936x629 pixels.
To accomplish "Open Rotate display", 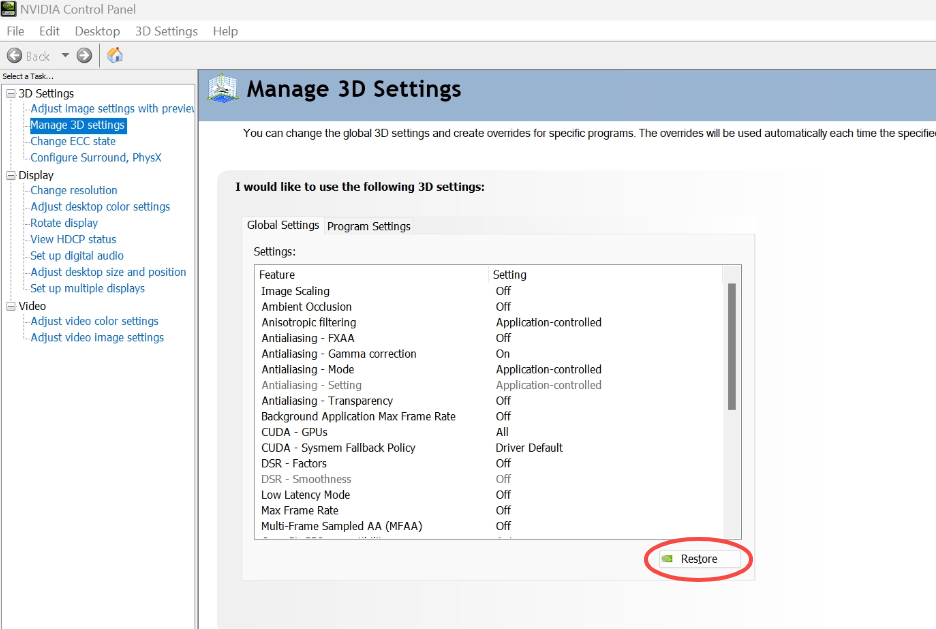I will pos(64,223).
